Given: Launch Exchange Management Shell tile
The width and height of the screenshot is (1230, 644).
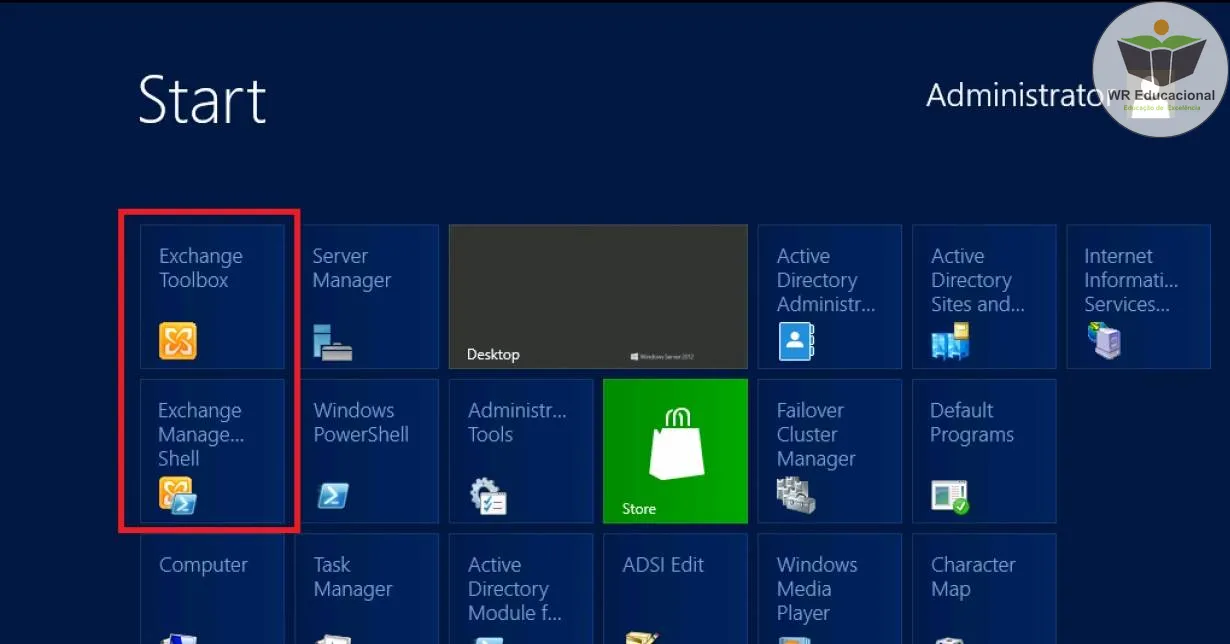Looking at the screenshot, I should click(212, 450).
